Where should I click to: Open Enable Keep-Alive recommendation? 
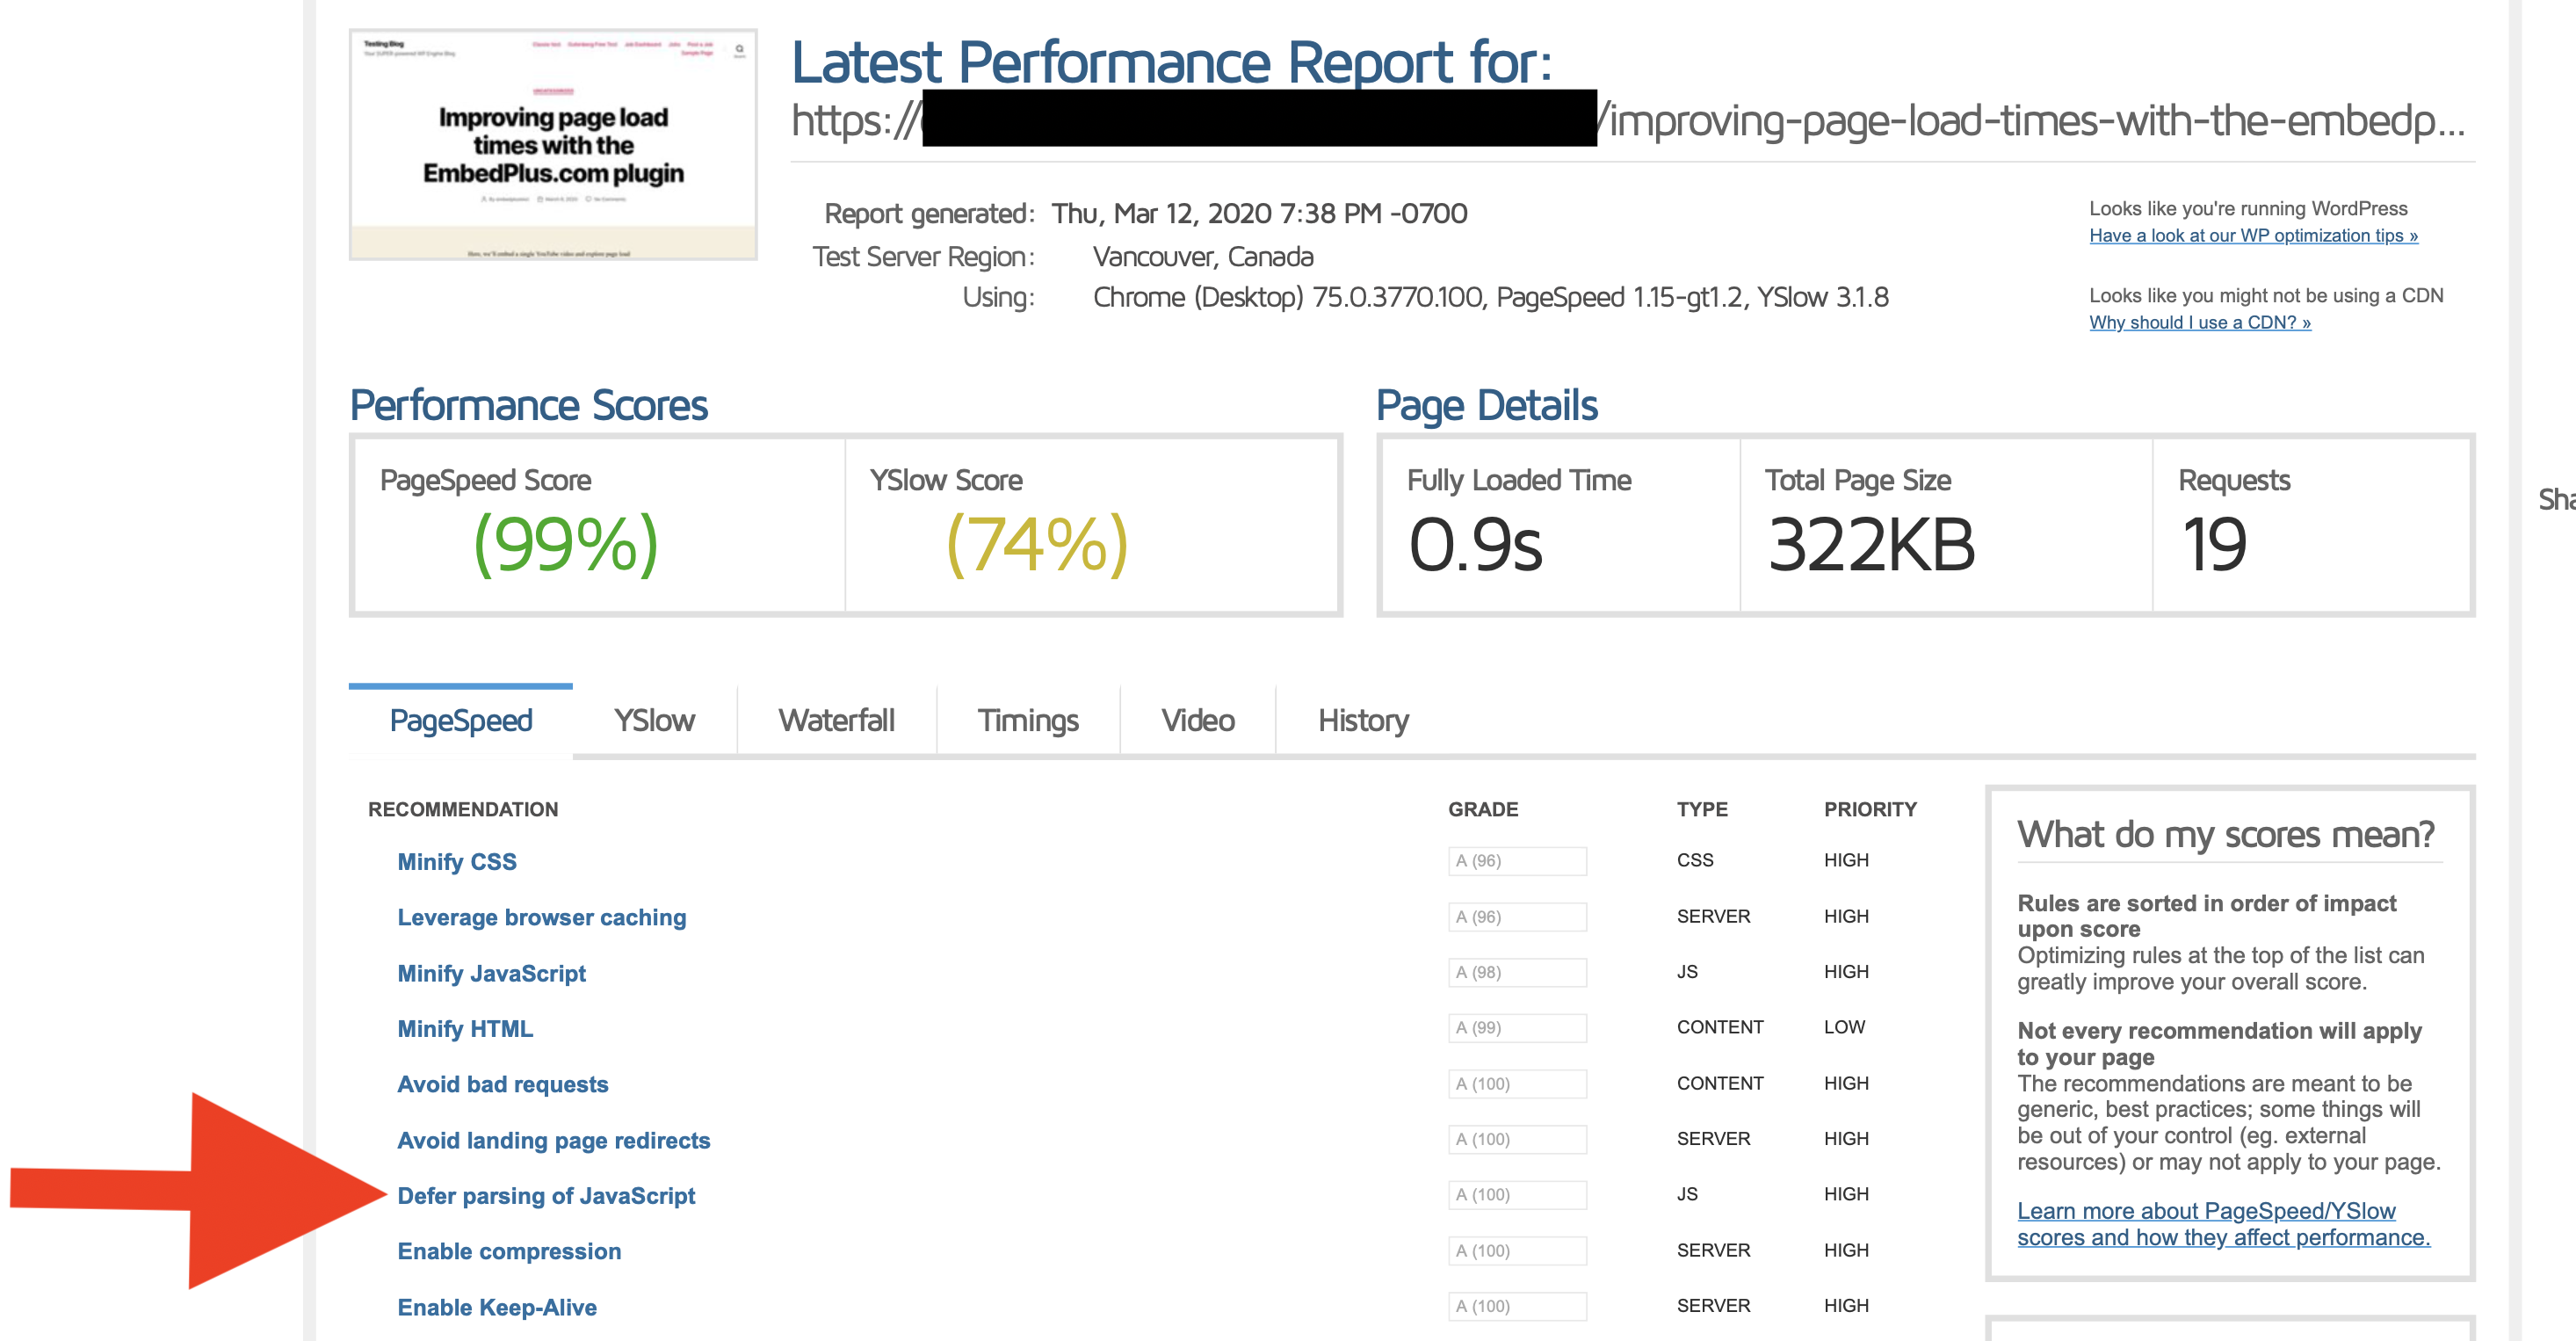coord(496,1307)
